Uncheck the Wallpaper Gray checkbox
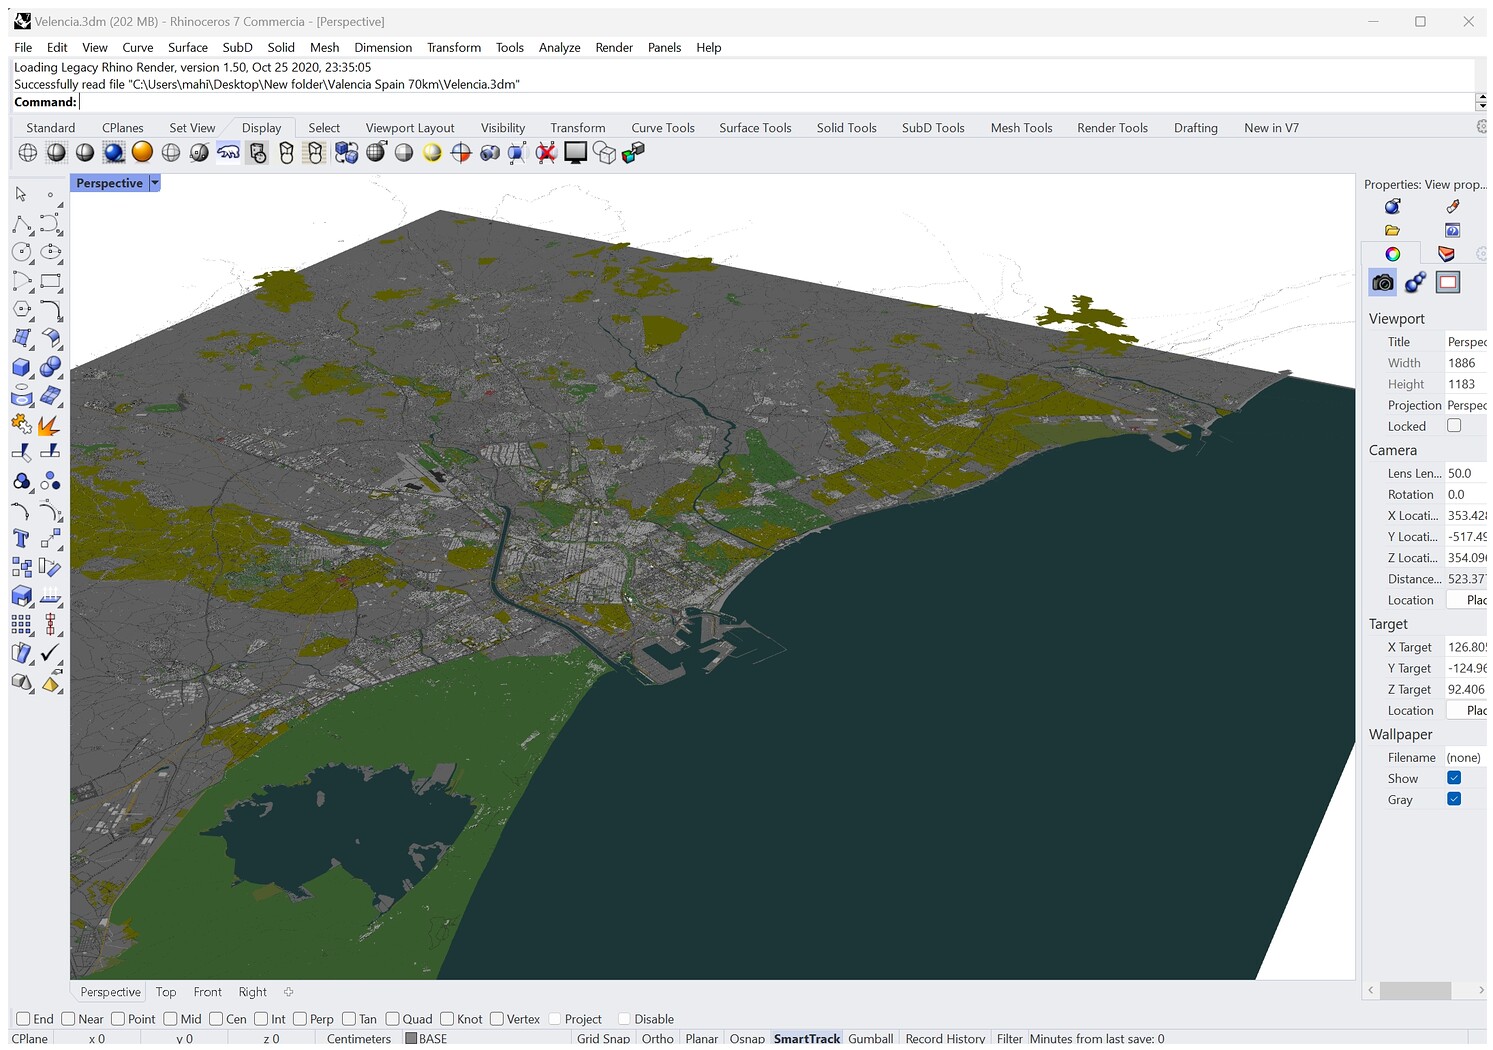 click(x=1453, y=799)
